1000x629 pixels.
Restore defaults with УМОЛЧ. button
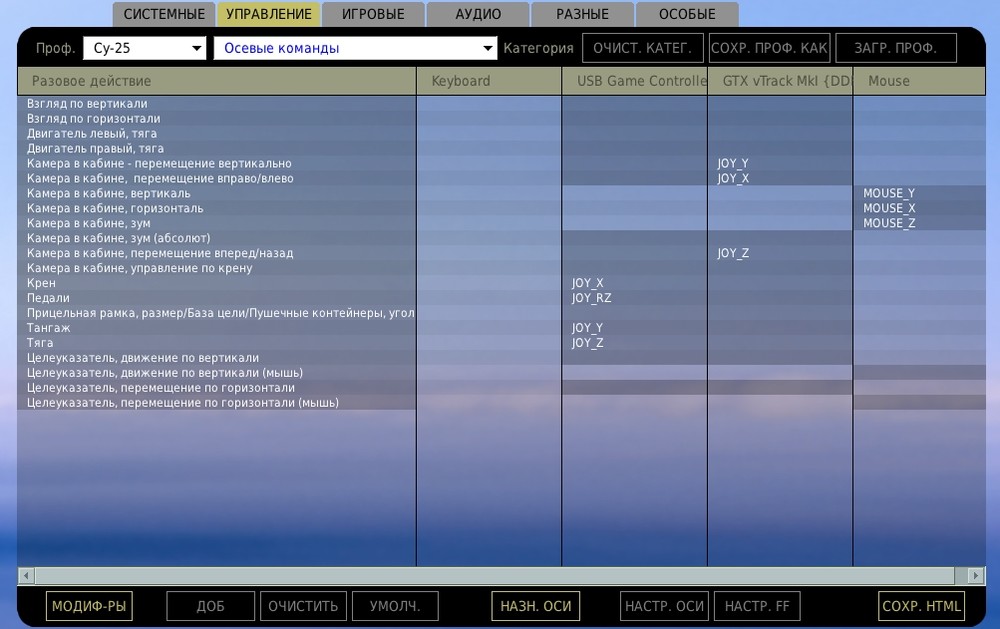coord(395,605)
